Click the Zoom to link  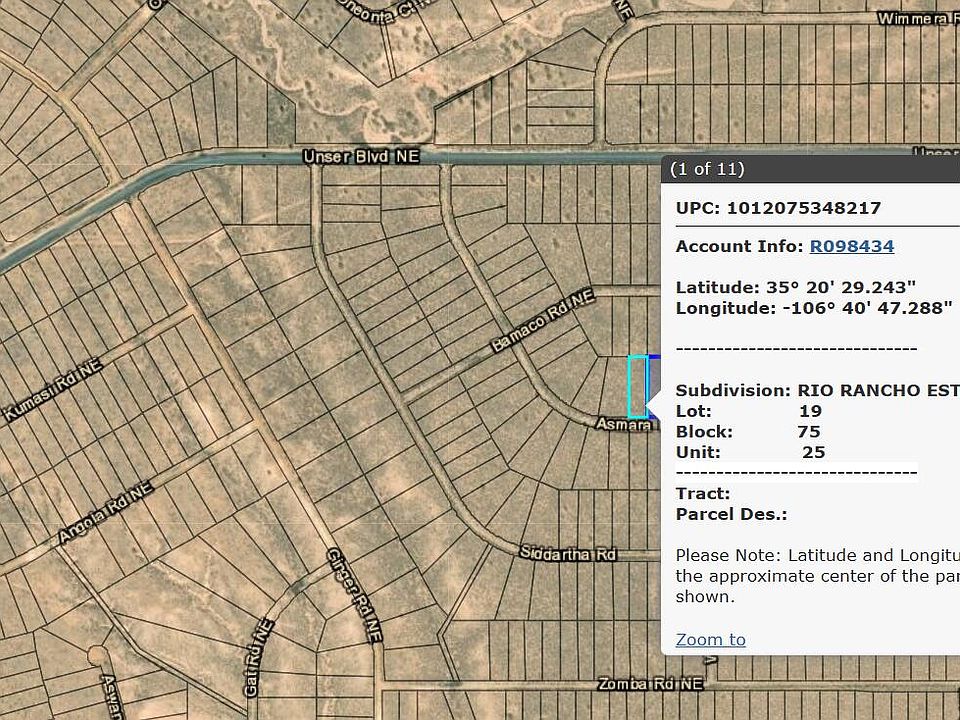(x=710, y=639)
